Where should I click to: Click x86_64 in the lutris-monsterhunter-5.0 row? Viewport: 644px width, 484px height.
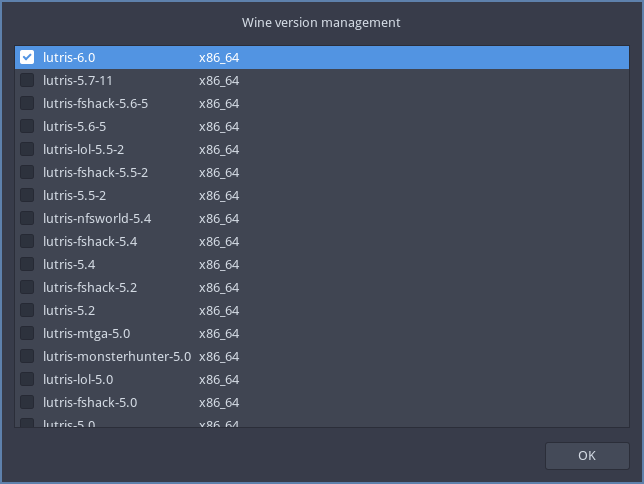pyautogui.click(x=219, y=357)
